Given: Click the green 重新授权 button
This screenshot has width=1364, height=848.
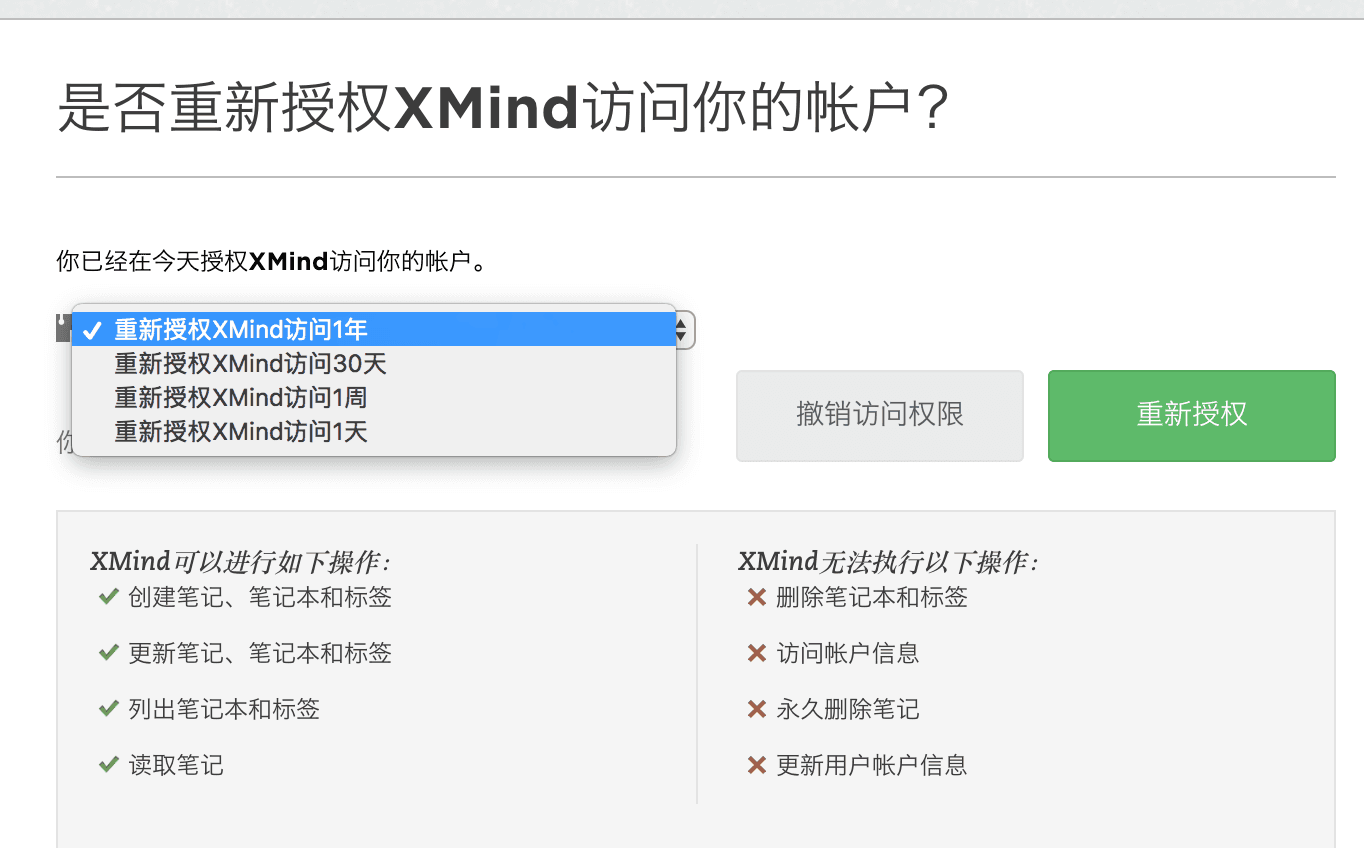Looking at the screenshot, I should tap(1191, 415).
